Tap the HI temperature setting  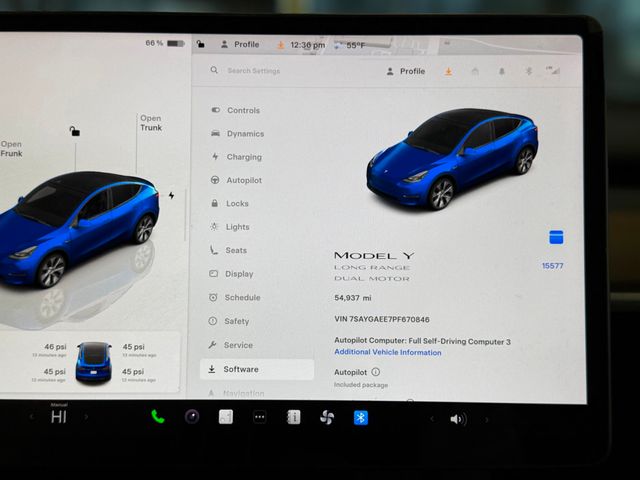point(59,417)
